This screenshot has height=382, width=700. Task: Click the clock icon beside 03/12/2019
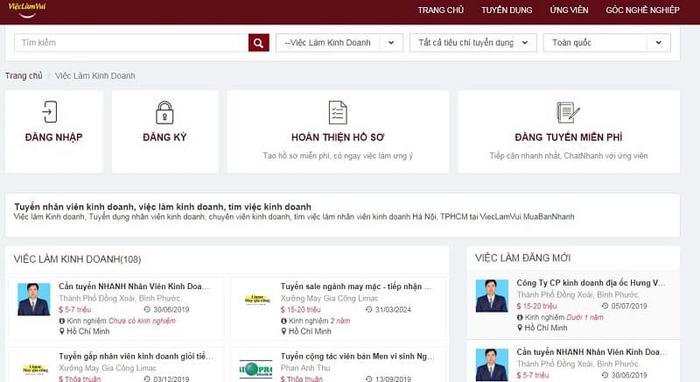147,379
